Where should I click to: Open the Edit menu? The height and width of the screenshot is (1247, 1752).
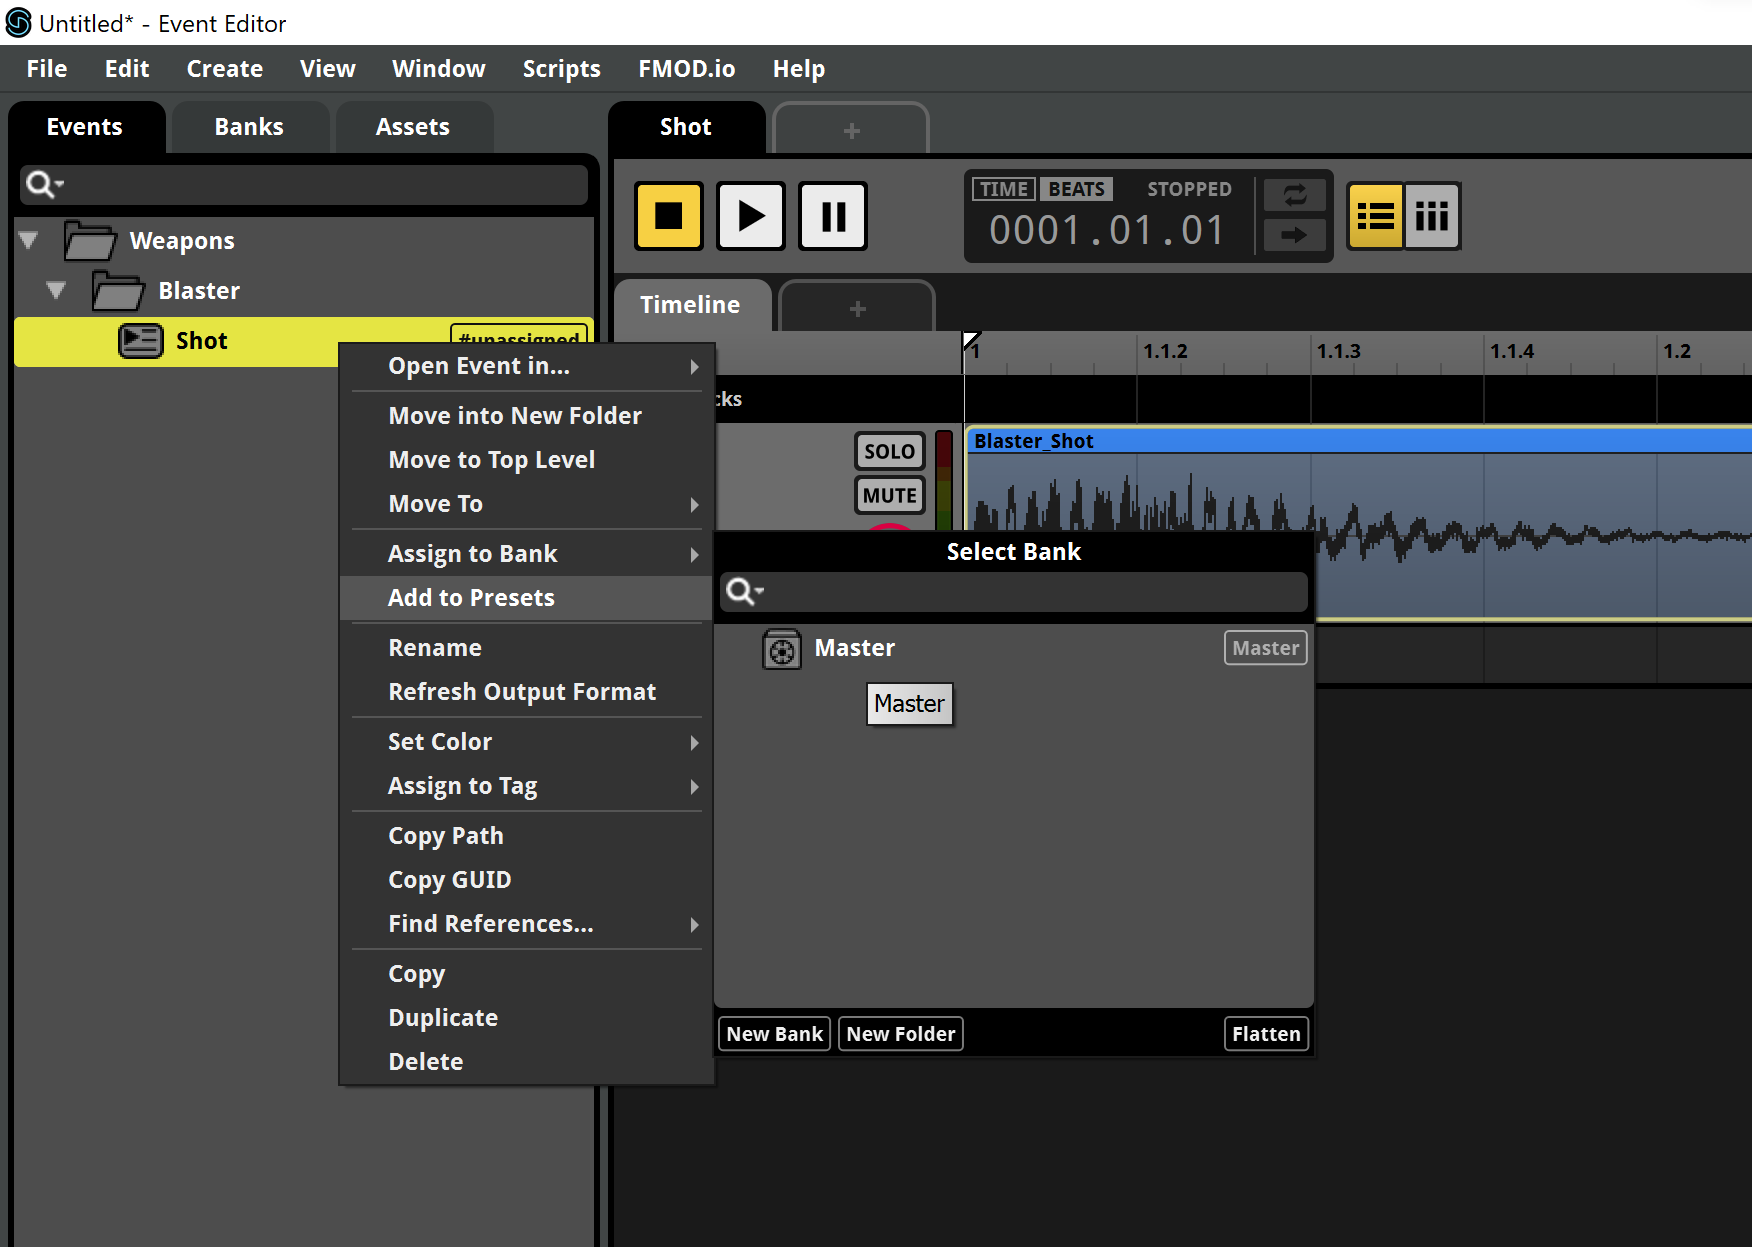pos(127,69)
